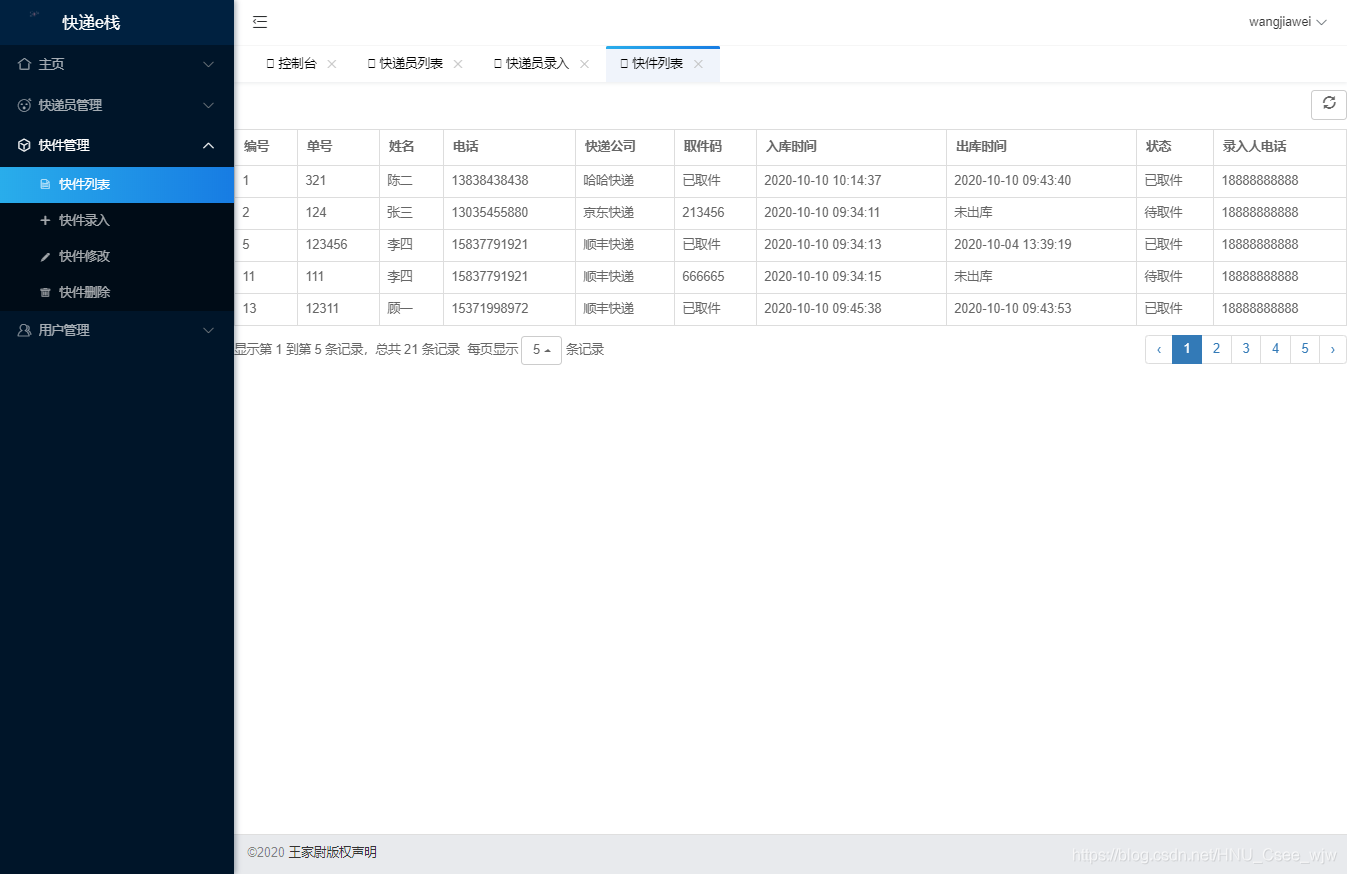Close the 快件列表 tab
Viewport: 1347px width, 874px height.
tap(698, 64)
